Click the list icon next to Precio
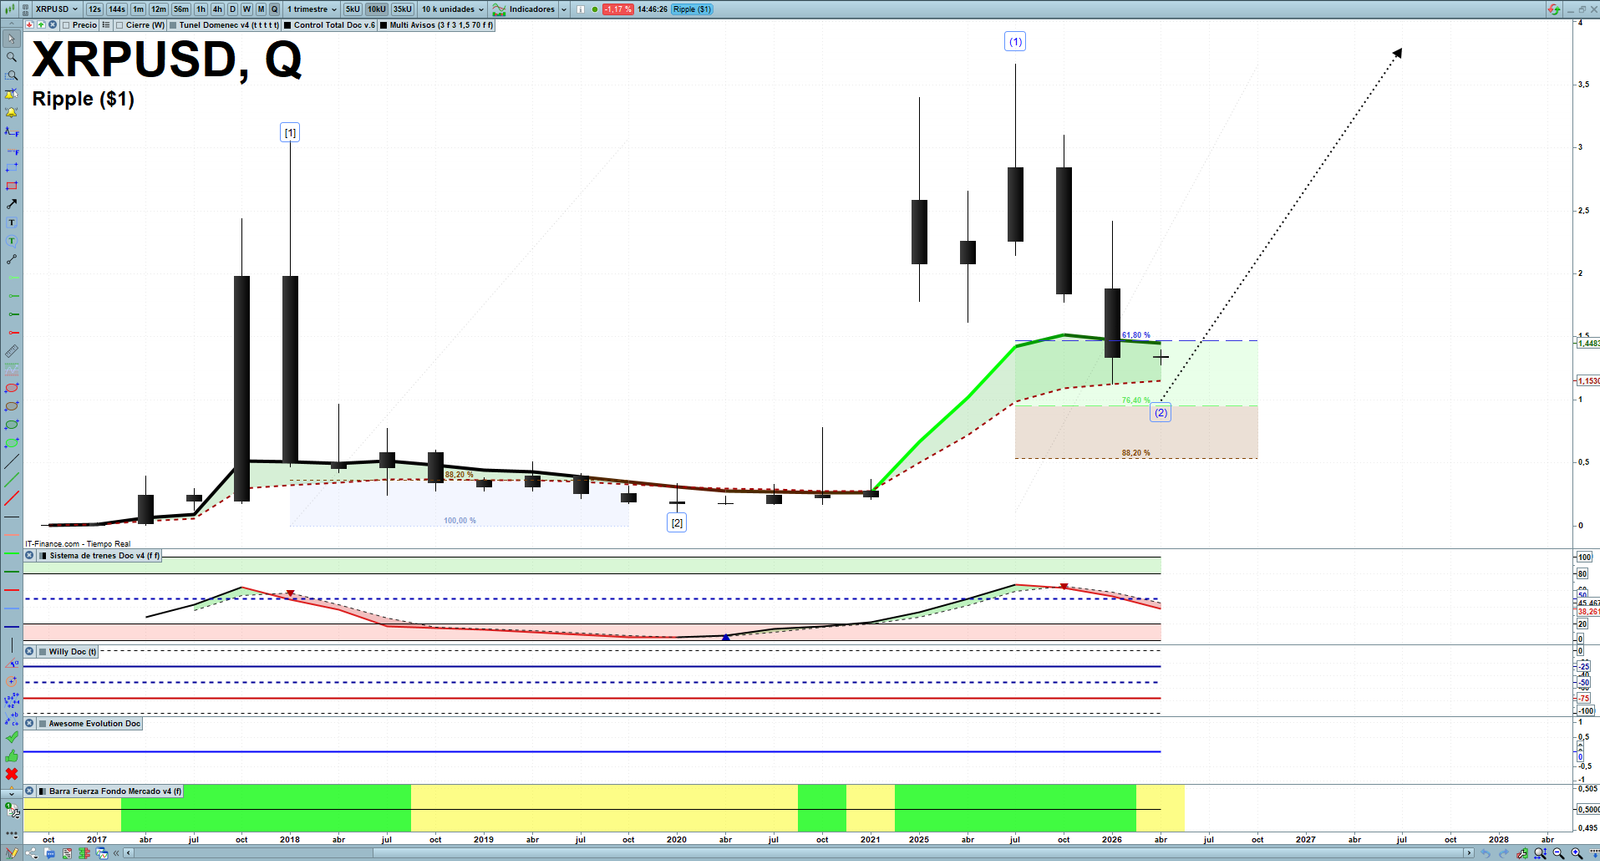 click(x=106, y=25)
